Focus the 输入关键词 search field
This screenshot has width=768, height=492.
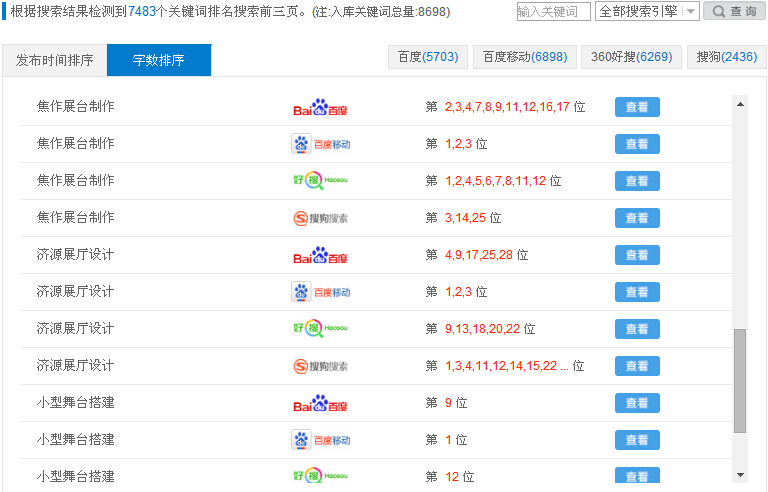pos(553,11)
